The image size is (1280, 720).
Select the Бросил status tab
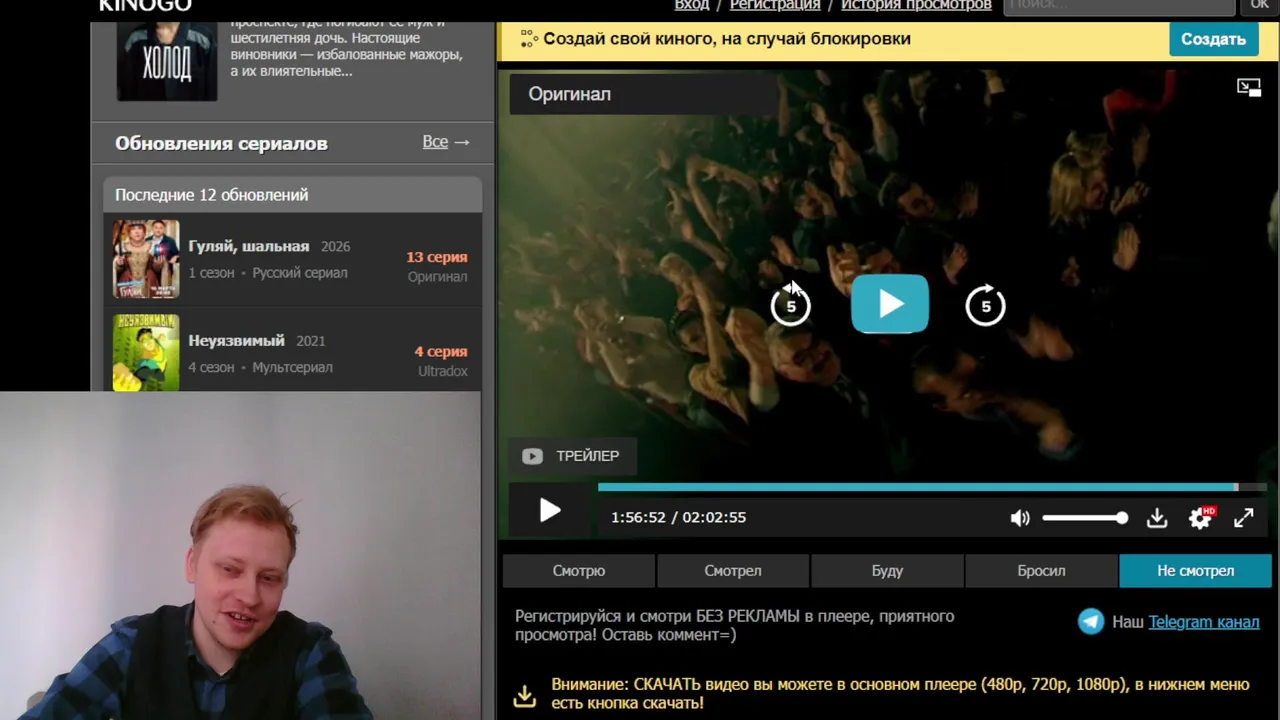tap(1041, 571)
